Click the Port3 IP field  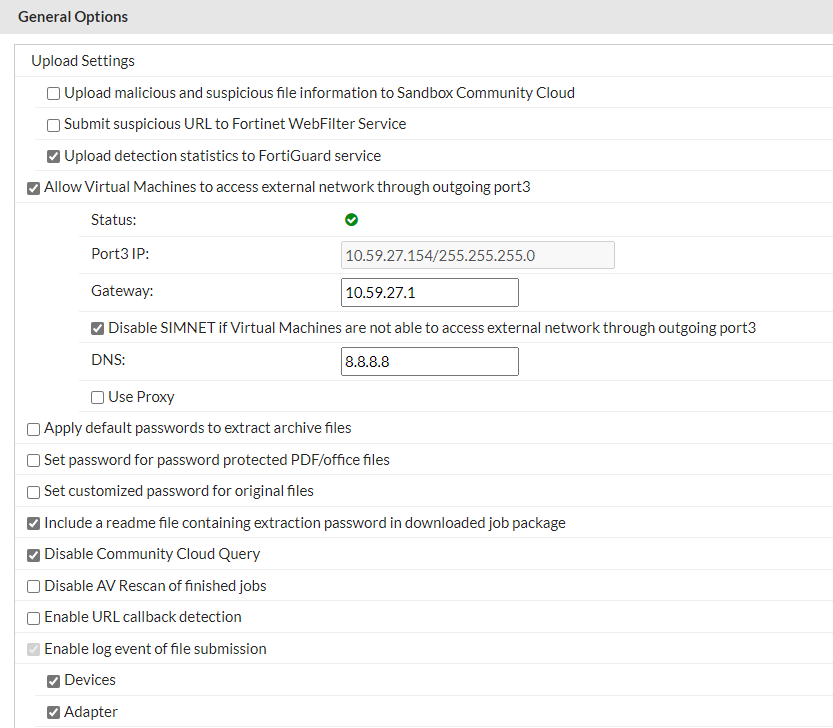click(x=477, y=256)
